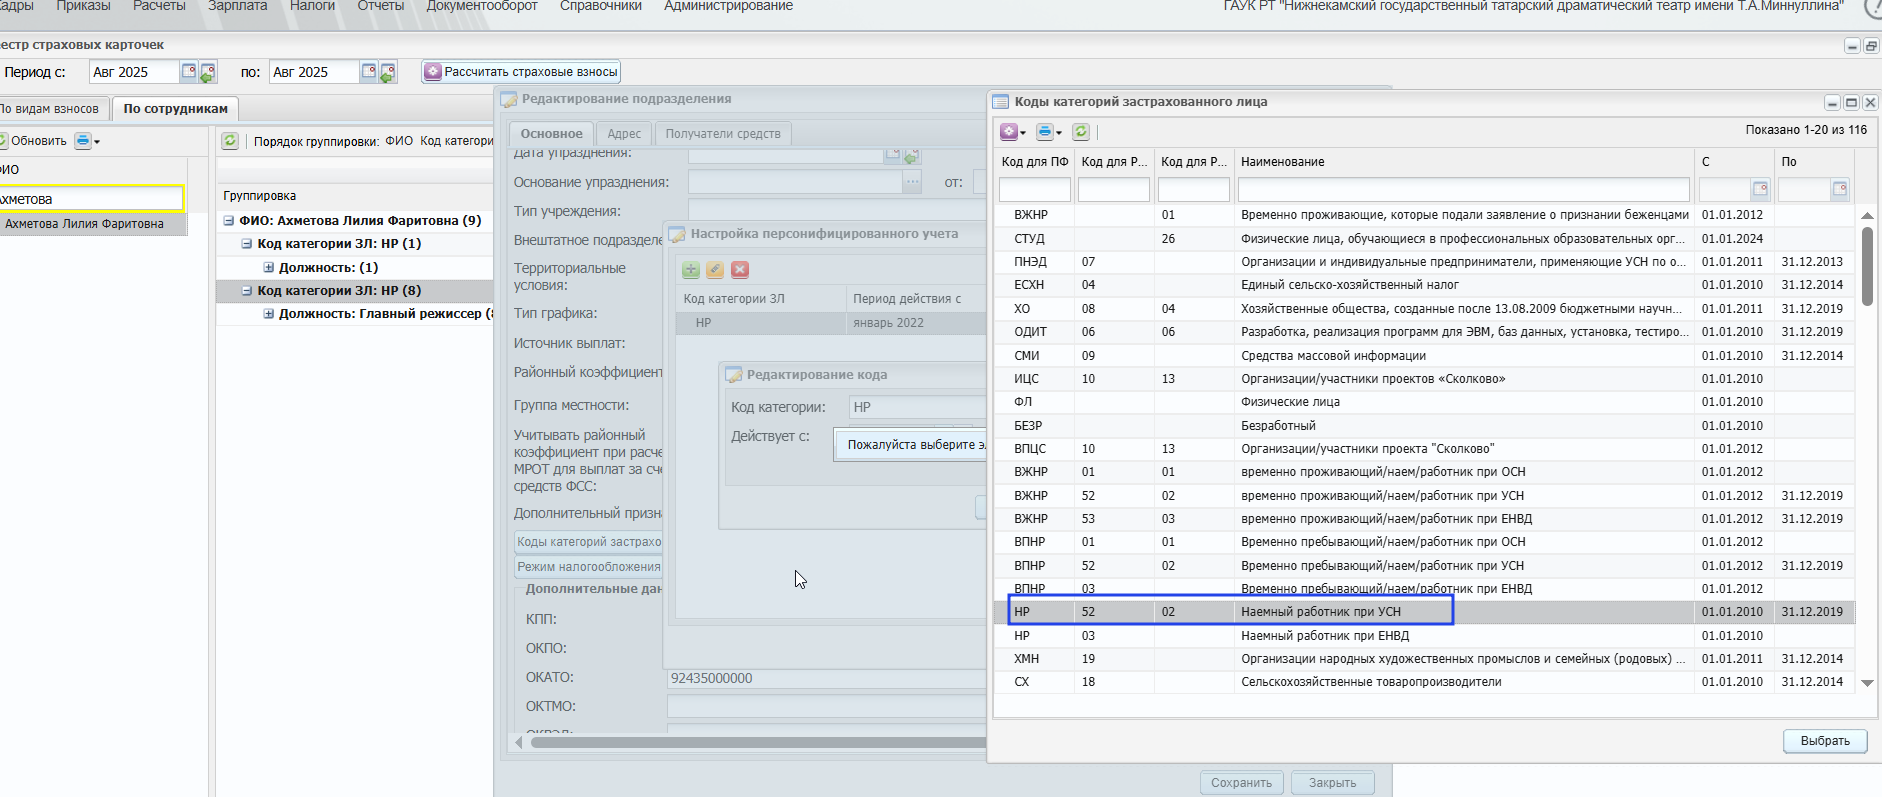Click the ФИО search field containing Ахметова
This screenshot has width=1882, height=797.
pyautogui.click(x=91, y=199)
